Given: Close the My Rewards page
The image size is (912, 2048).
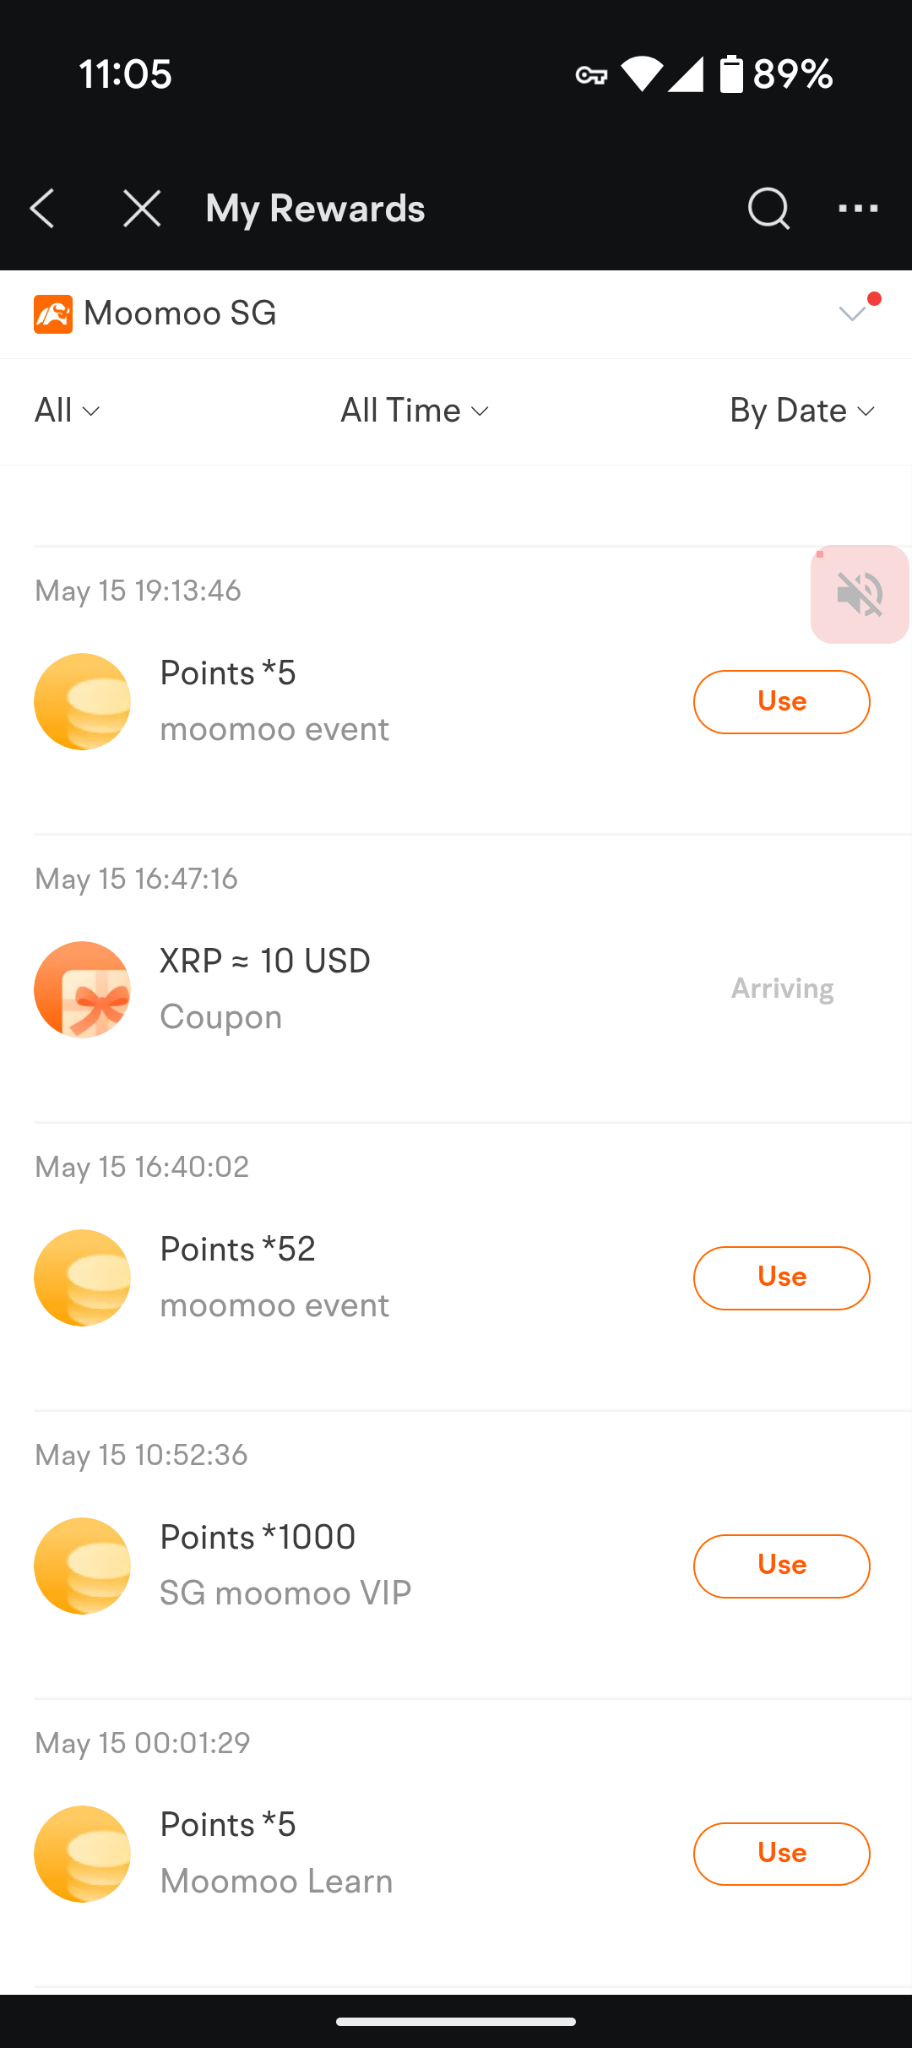Looking at the screenshot, I should 142,209.
